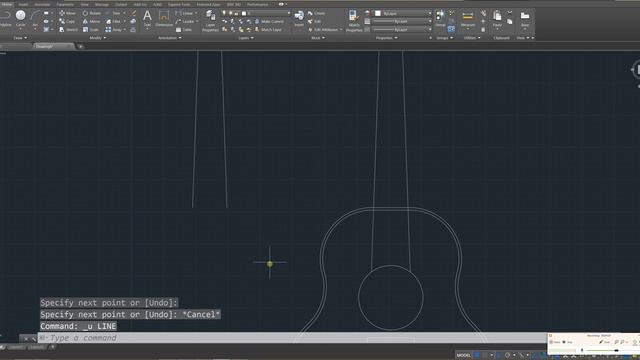Open the Insert ribbon tab
The width and height of the screenshot is (640, 360).
(x=23, y=4)
